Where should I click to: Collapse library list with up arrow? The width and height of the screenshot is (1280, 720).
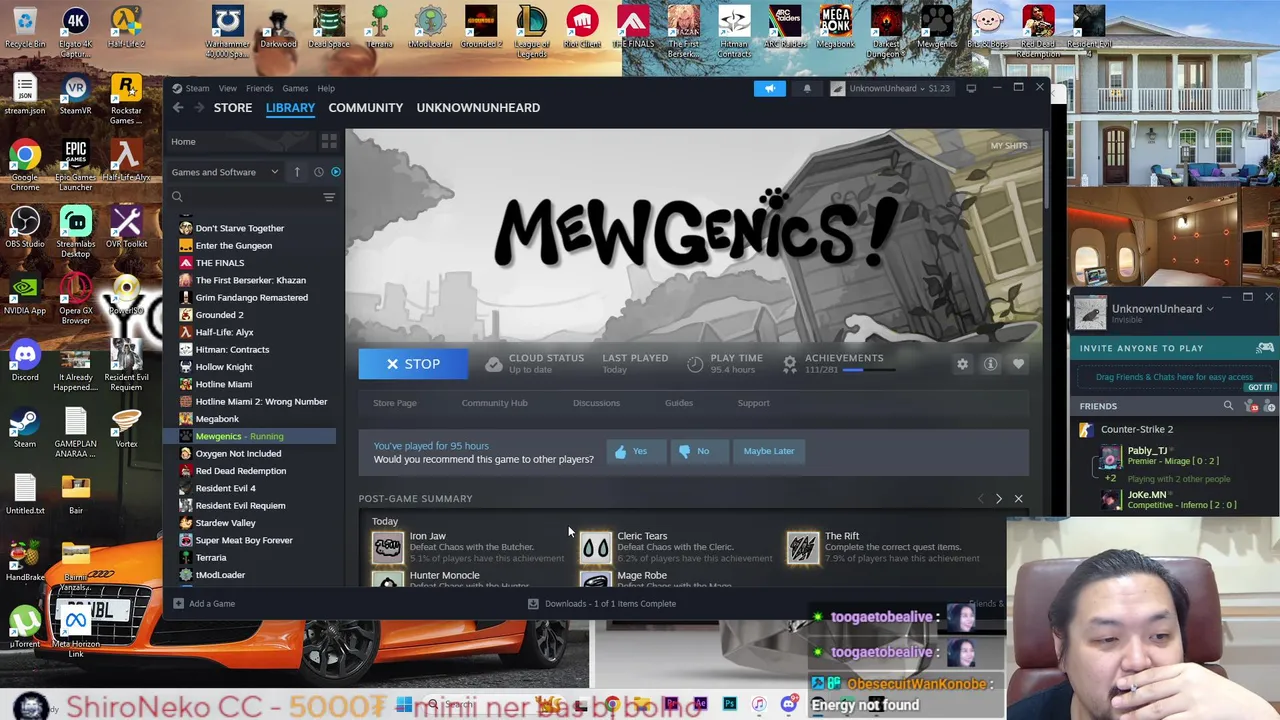point(297,172)
